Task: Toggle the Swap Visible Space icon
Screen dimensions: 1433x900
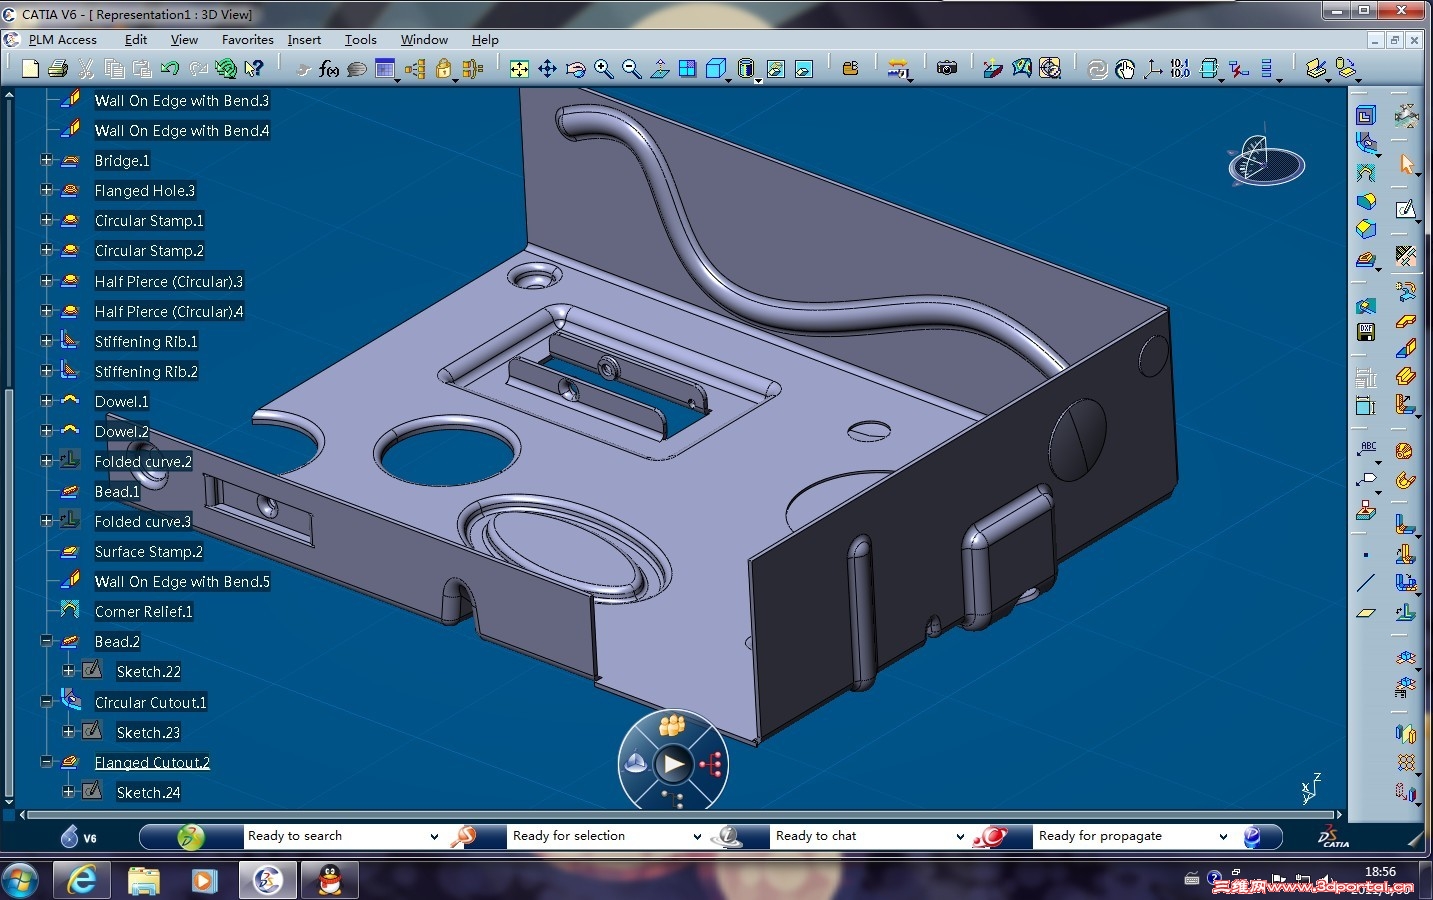Action: tap(803, 68)
